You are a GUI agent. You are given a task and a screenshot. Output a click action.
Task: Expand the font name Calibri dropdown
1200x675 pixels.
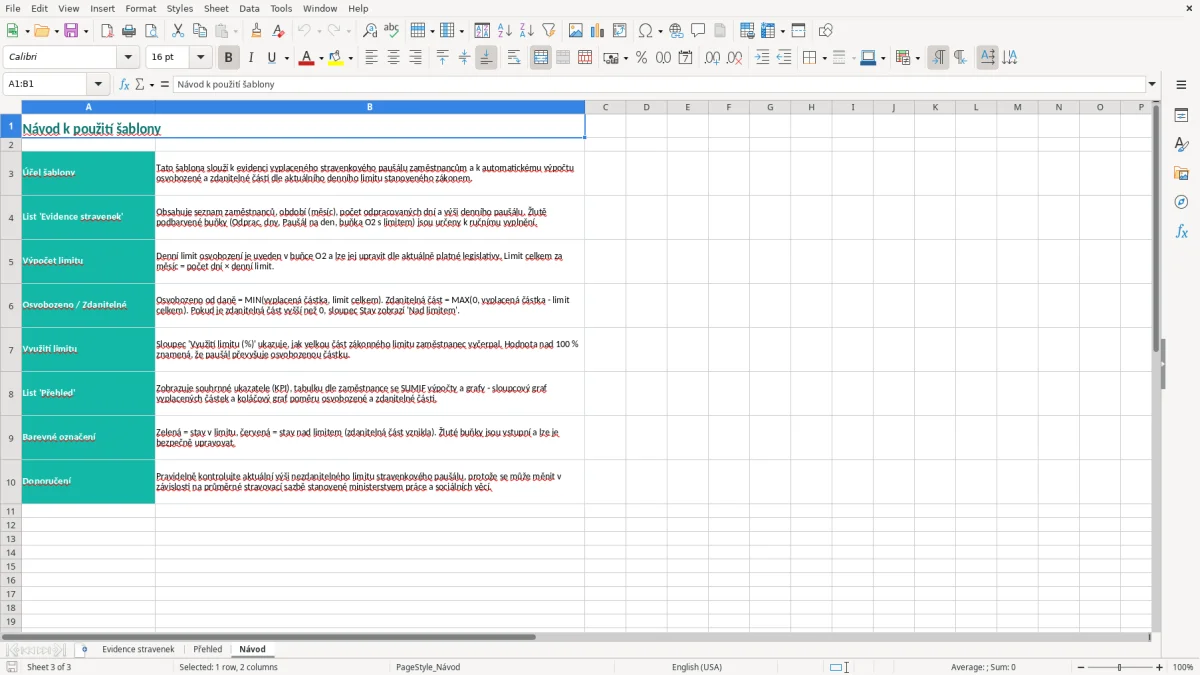tap(127, 58)
